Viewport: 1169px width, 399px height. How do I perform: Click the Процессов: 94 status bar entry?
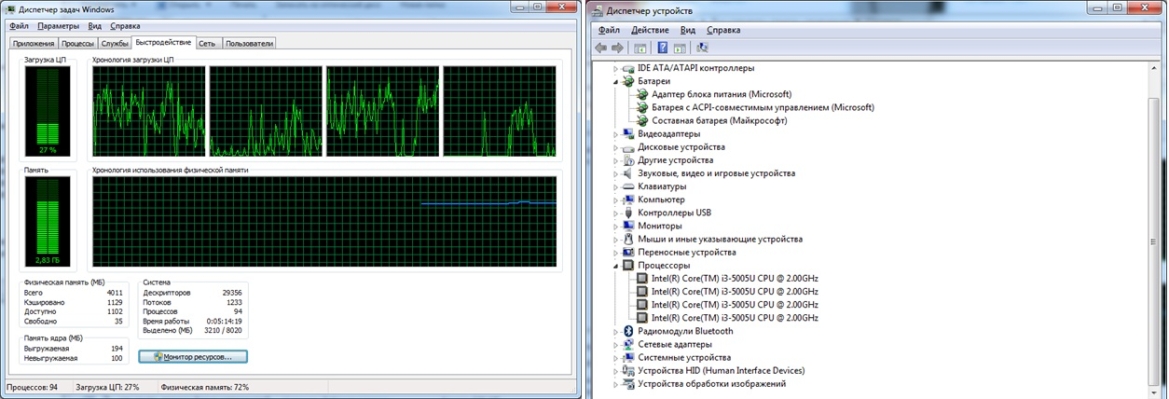click(31, 388)
